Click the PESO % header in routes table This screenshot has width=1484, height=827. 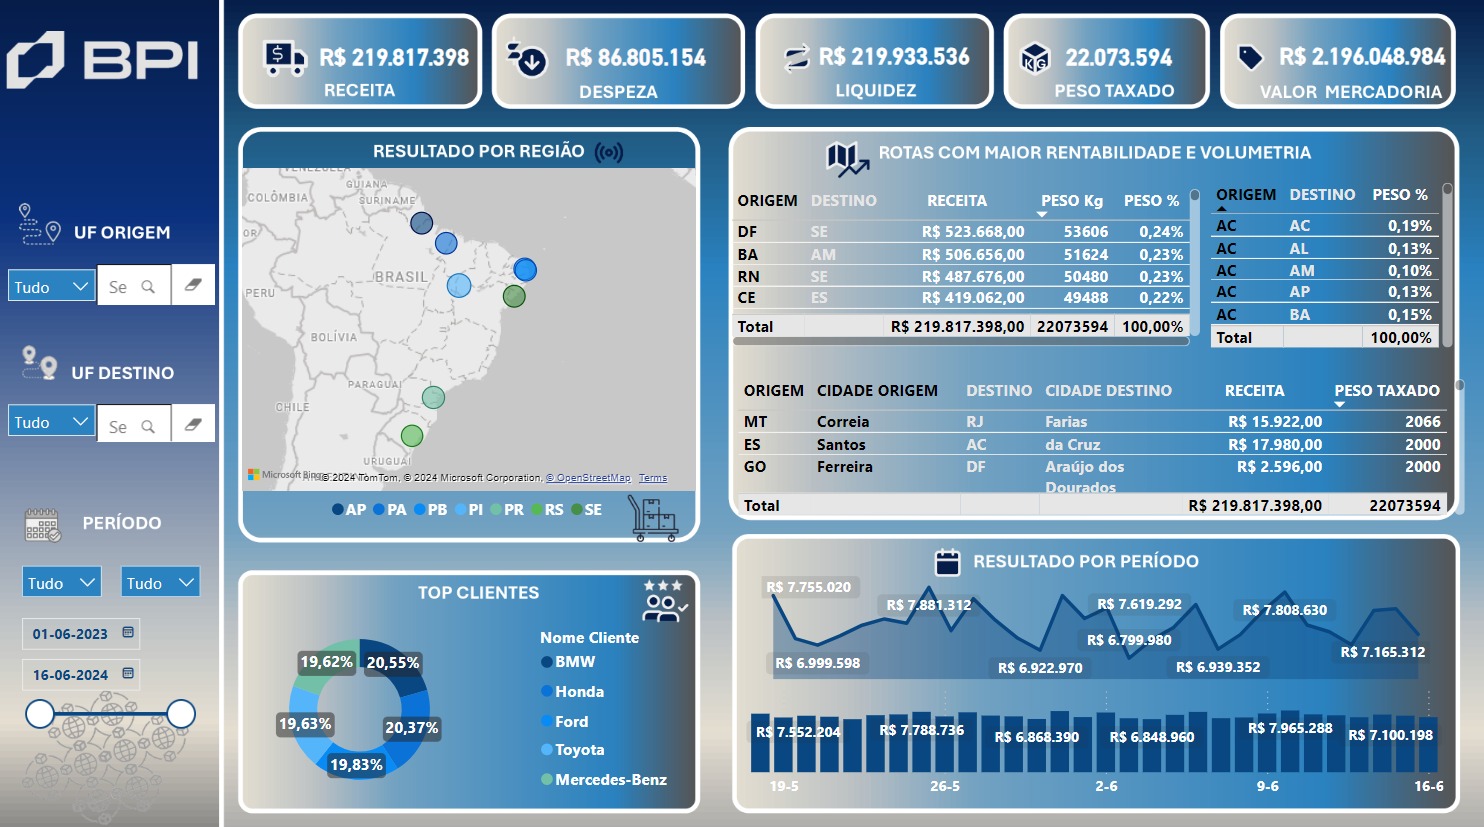click(1151, 201)
